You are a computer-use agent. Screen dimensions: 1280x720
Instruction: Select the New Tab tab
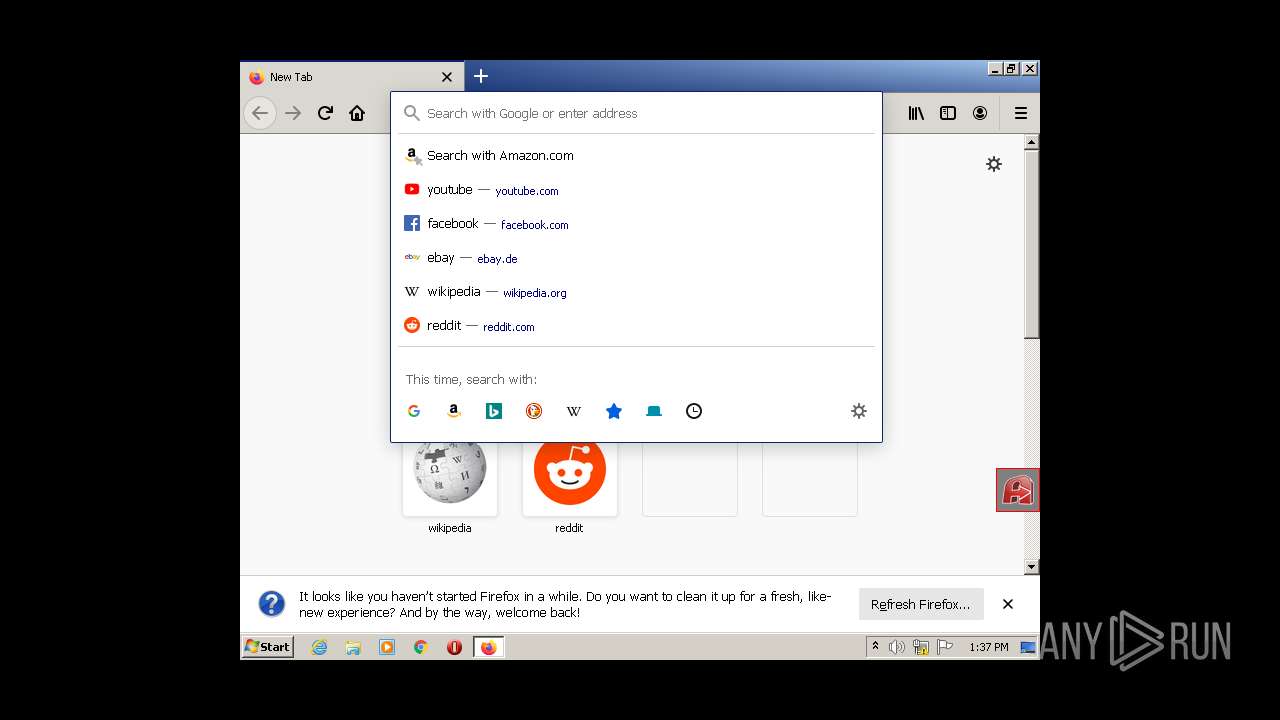click(x=351, y=77)
